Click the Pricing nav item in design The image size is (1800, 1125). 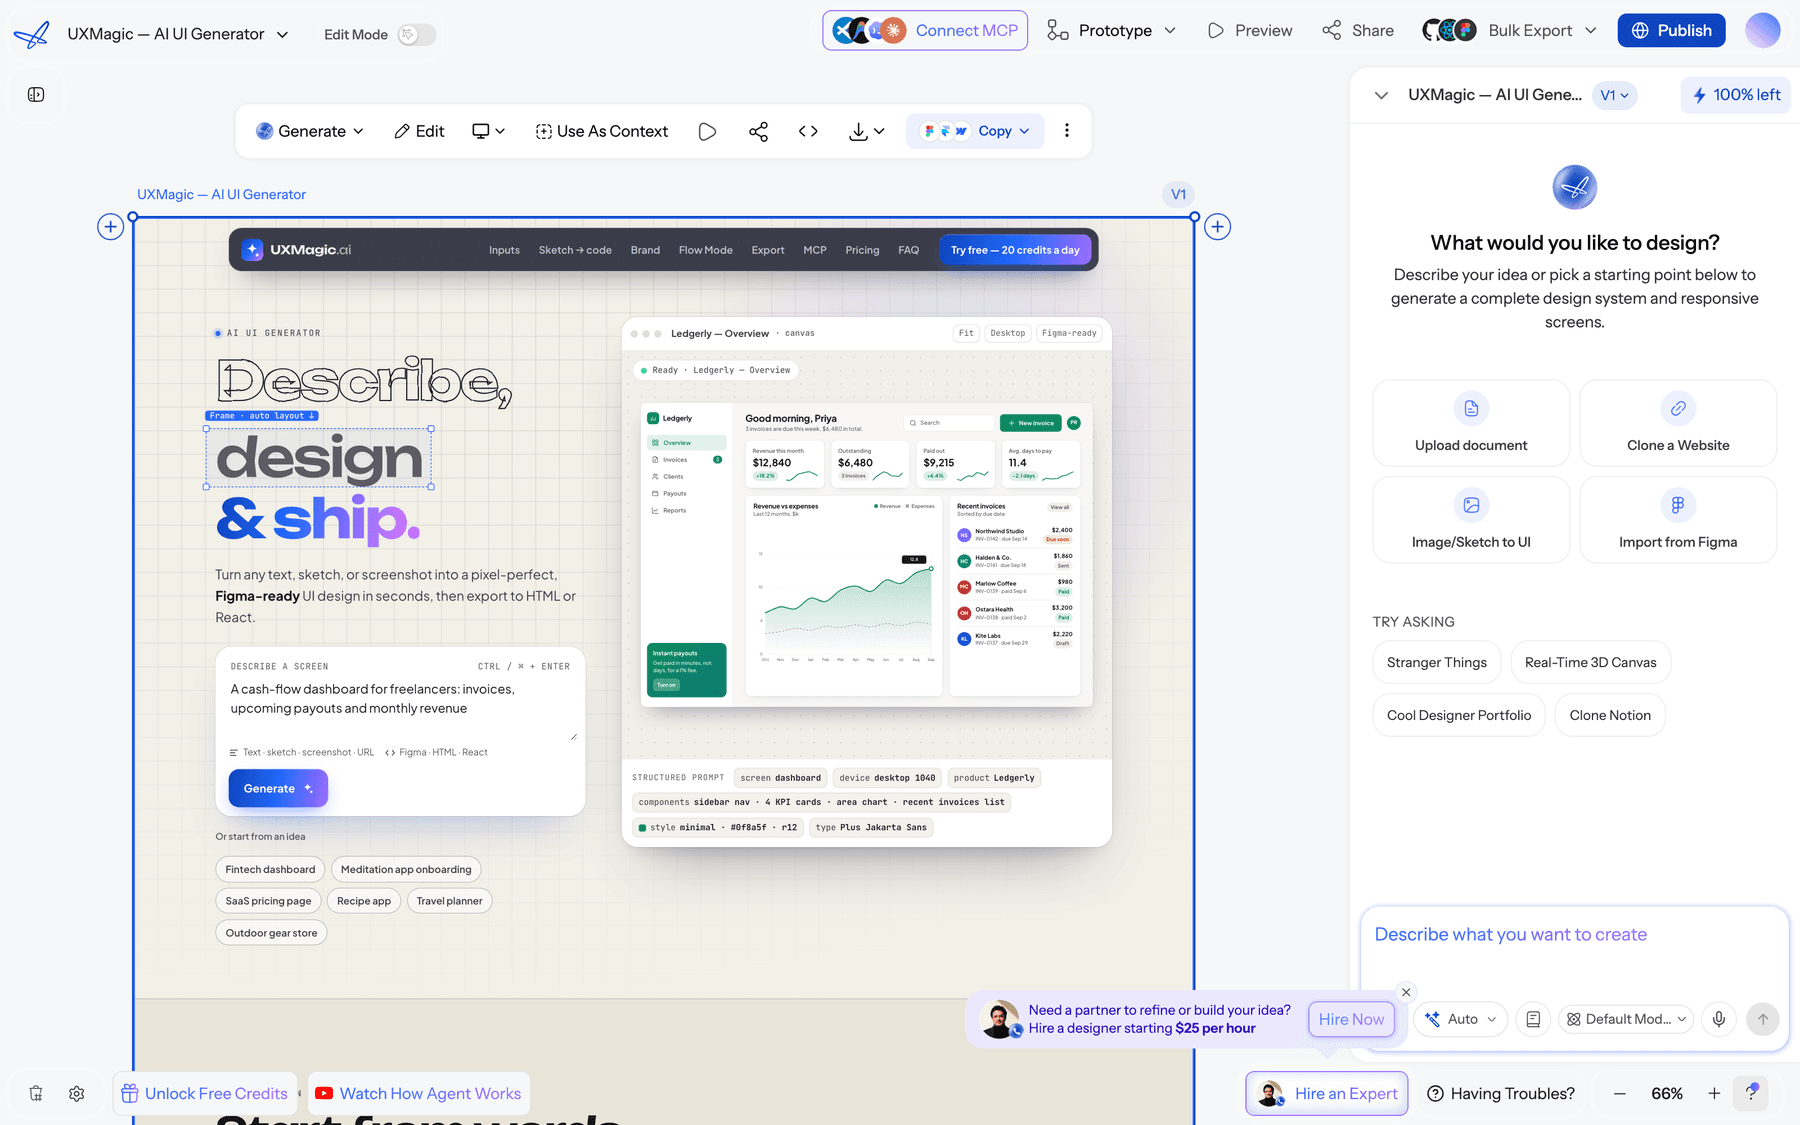click(862, 250)
